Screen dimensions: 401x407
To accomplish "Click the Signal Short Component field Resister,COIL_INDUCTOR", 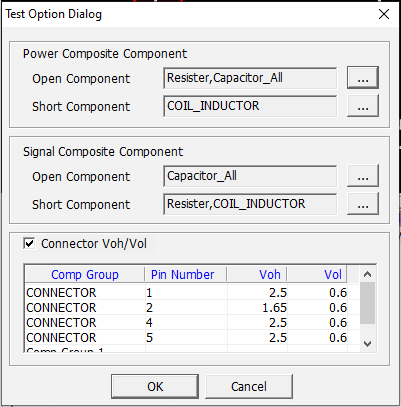I will point(250,204).
